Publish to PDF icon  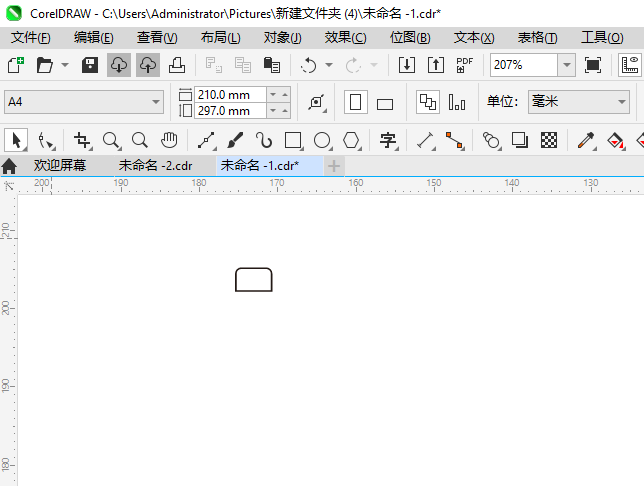(x=465, y=65)
